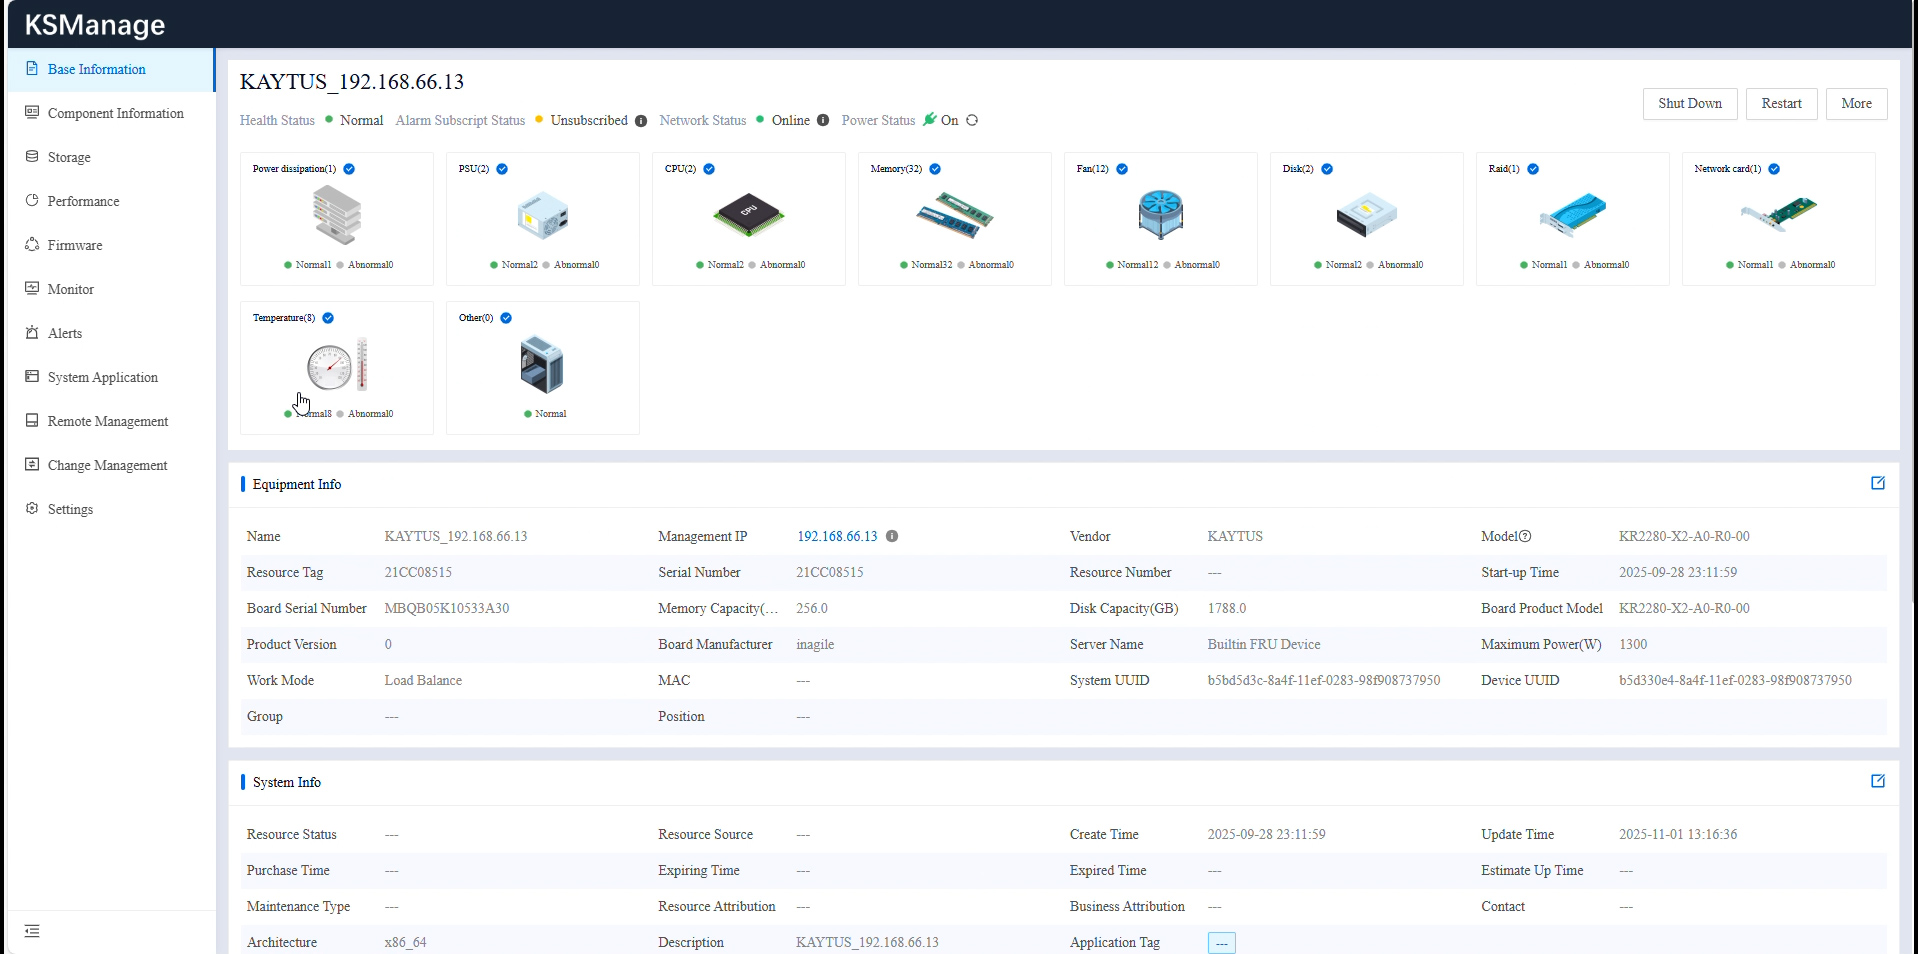This screenshot has height=954, width=1918.
Task: Open Component Information in sidebar
Action: (115, 113)
